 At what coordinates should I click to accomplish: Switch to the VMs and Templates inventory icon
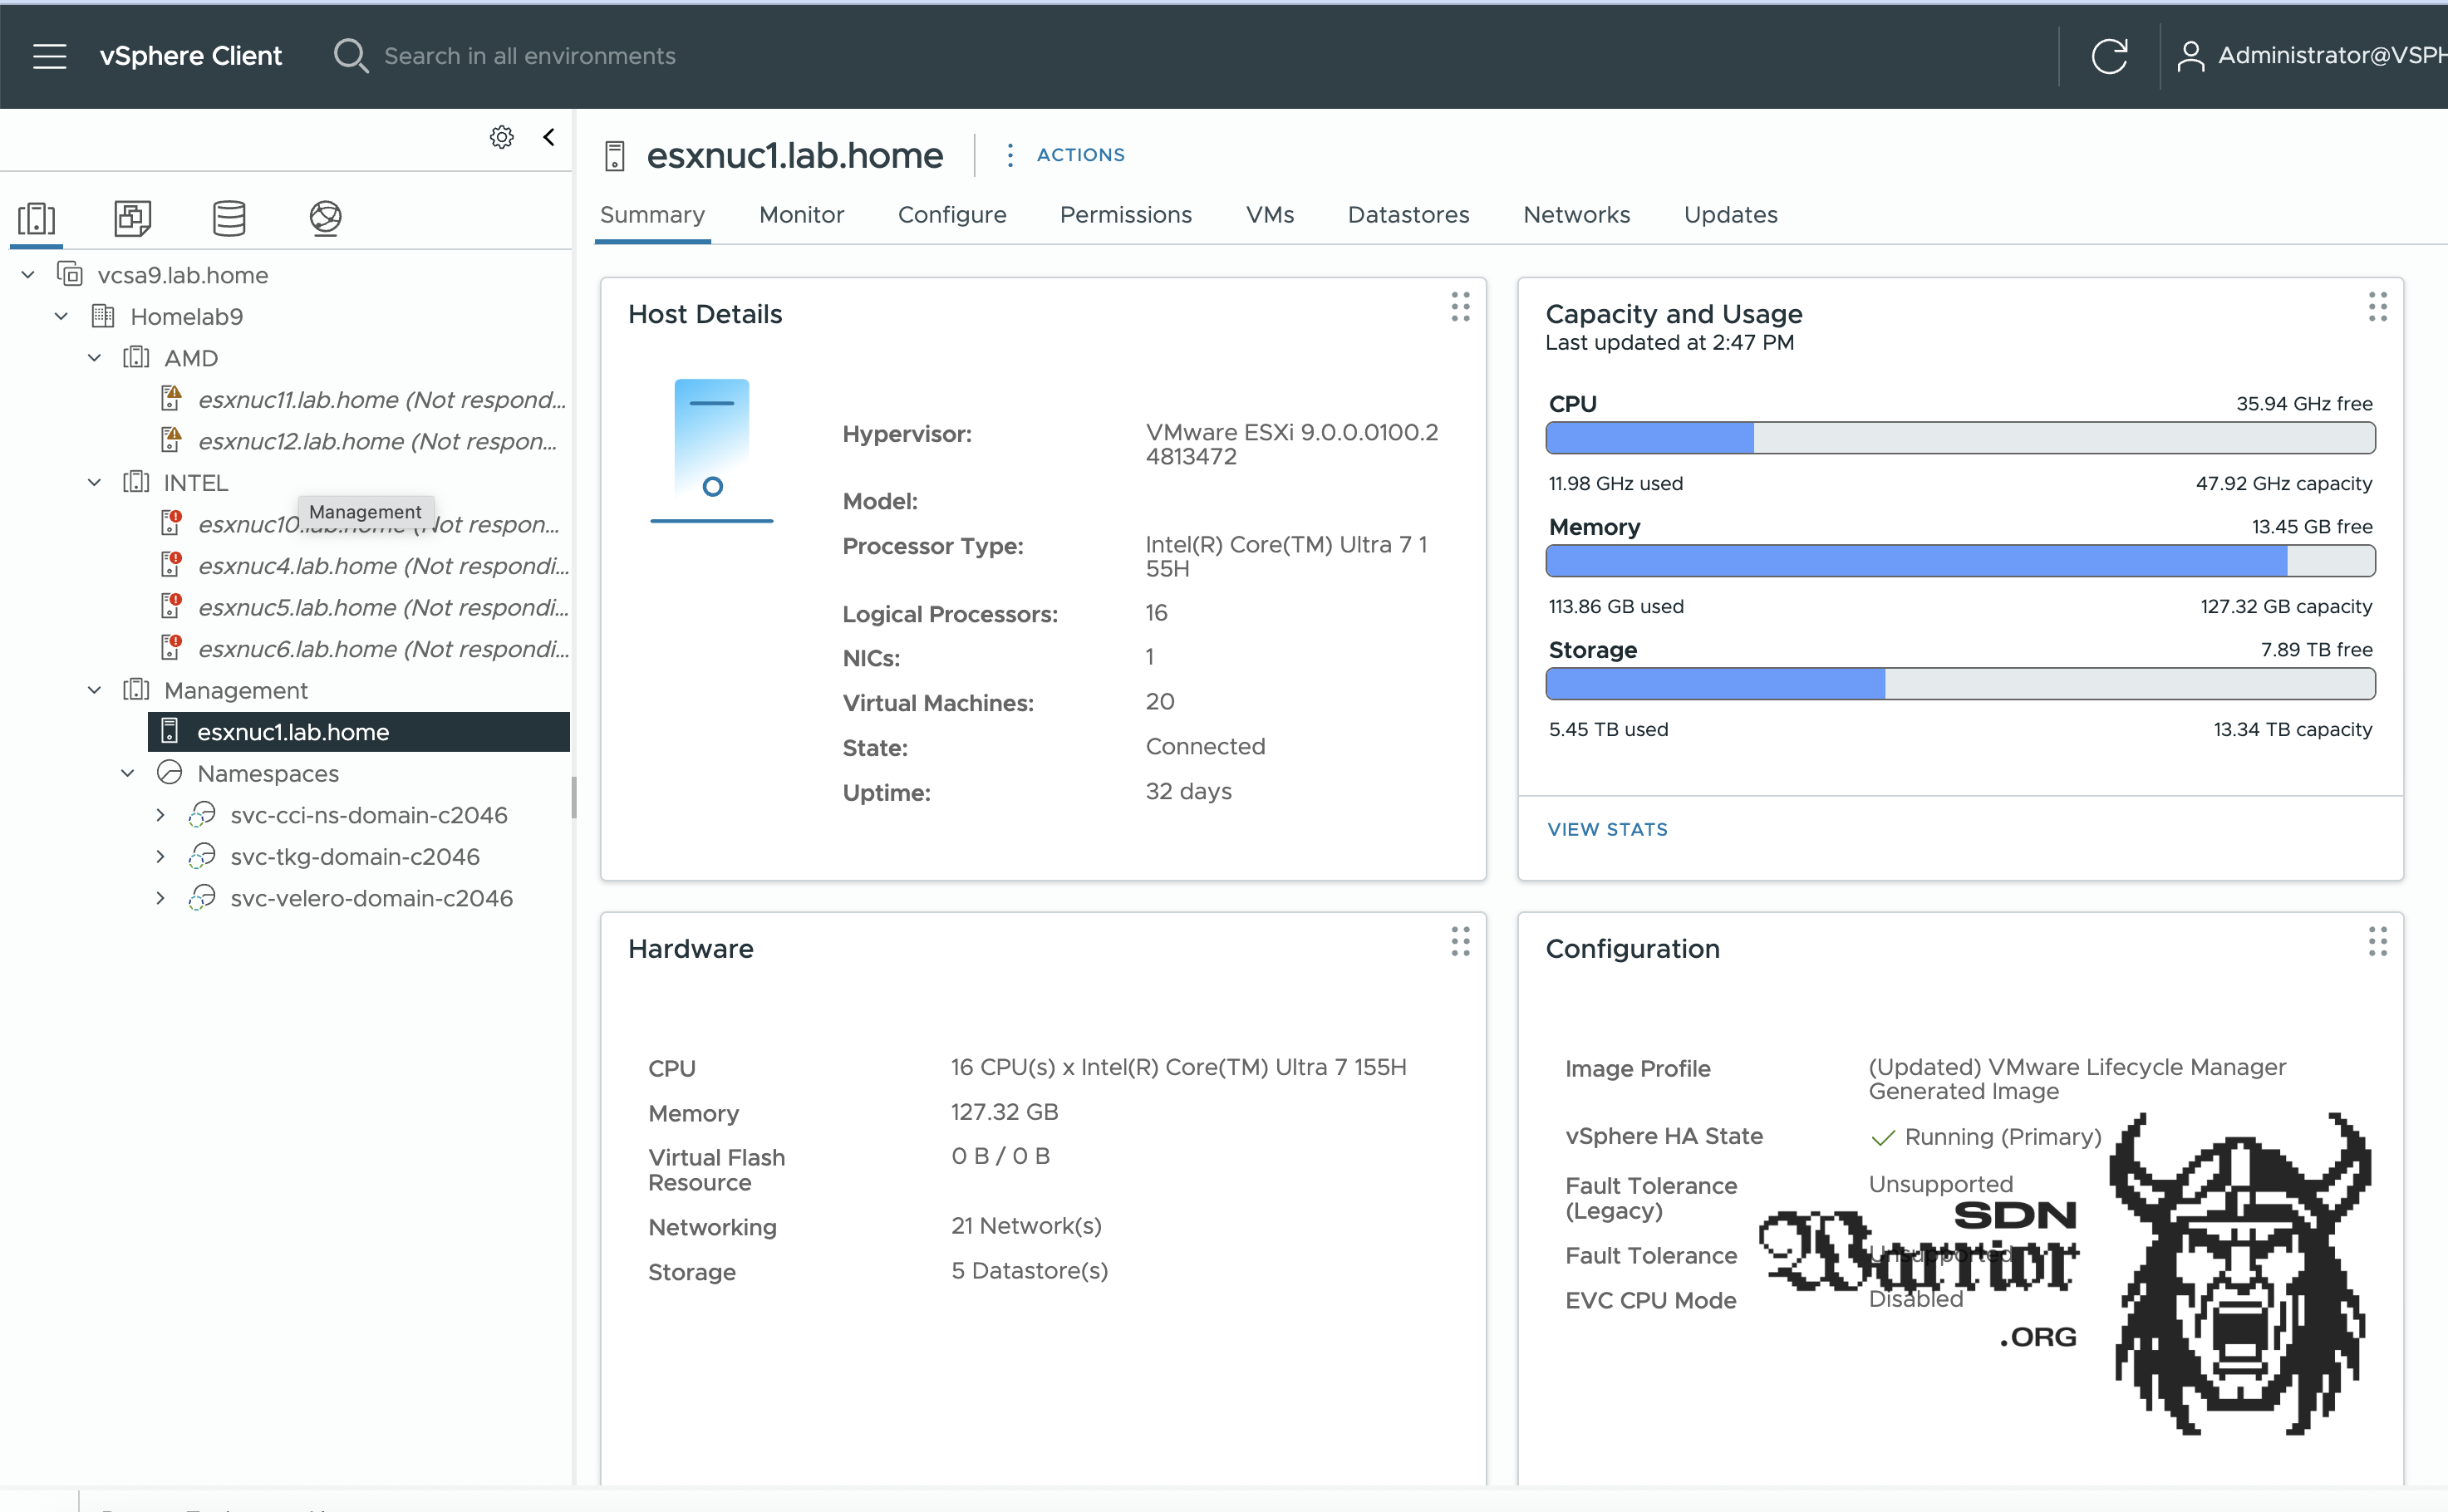tap(133, 218)
